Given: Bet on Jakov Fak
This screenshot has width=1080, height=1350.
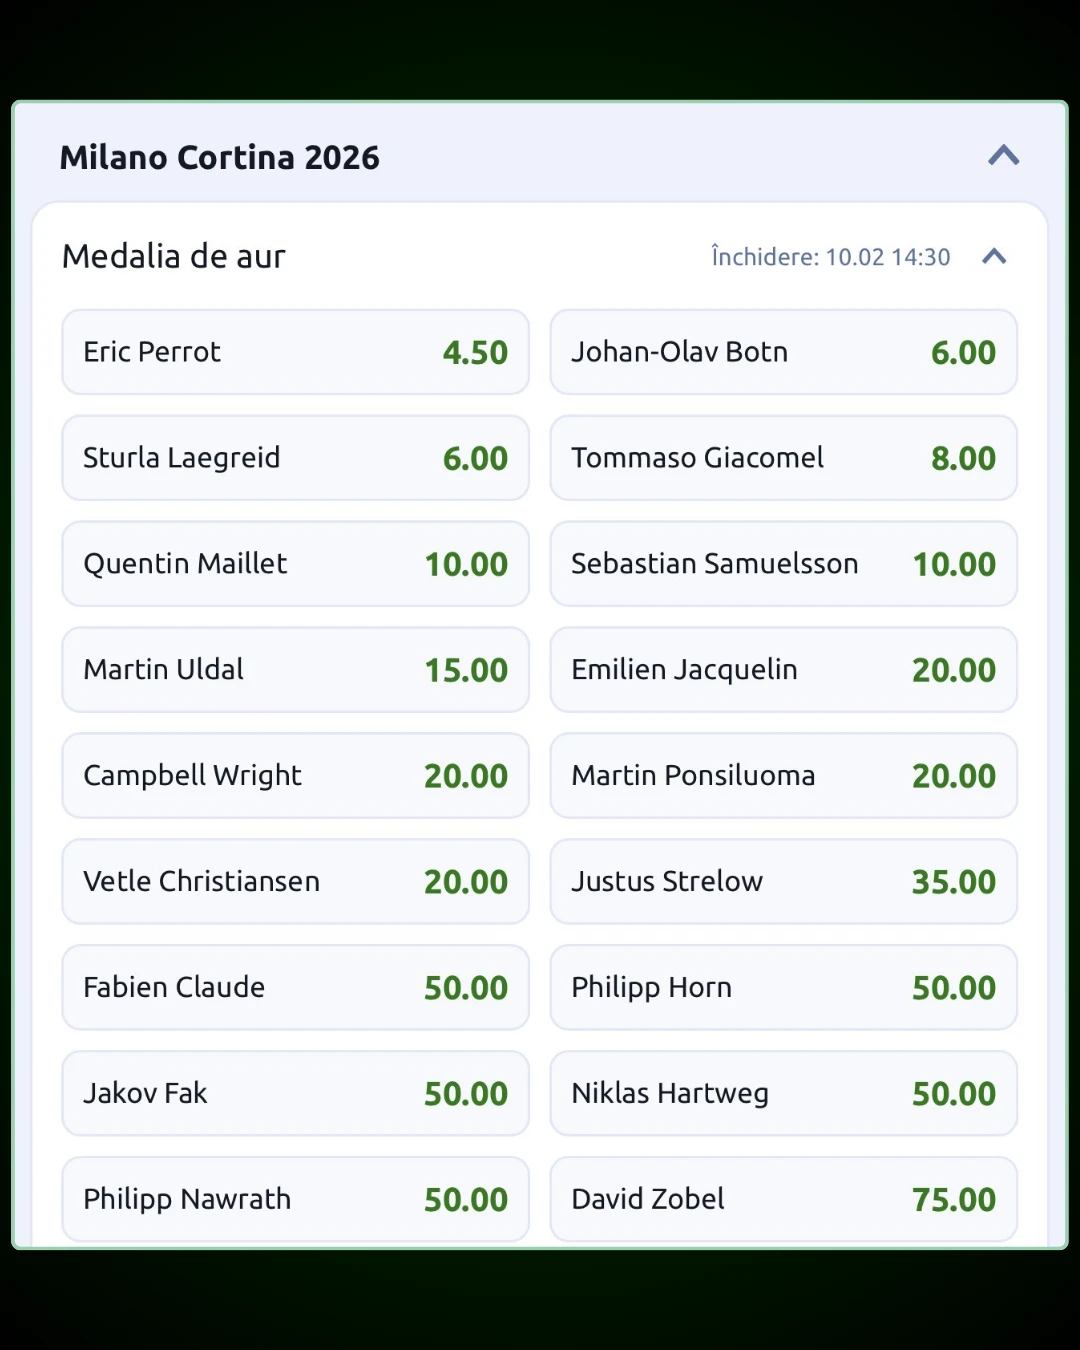Looking at the screenshot, I should (x=295, y=1094).
